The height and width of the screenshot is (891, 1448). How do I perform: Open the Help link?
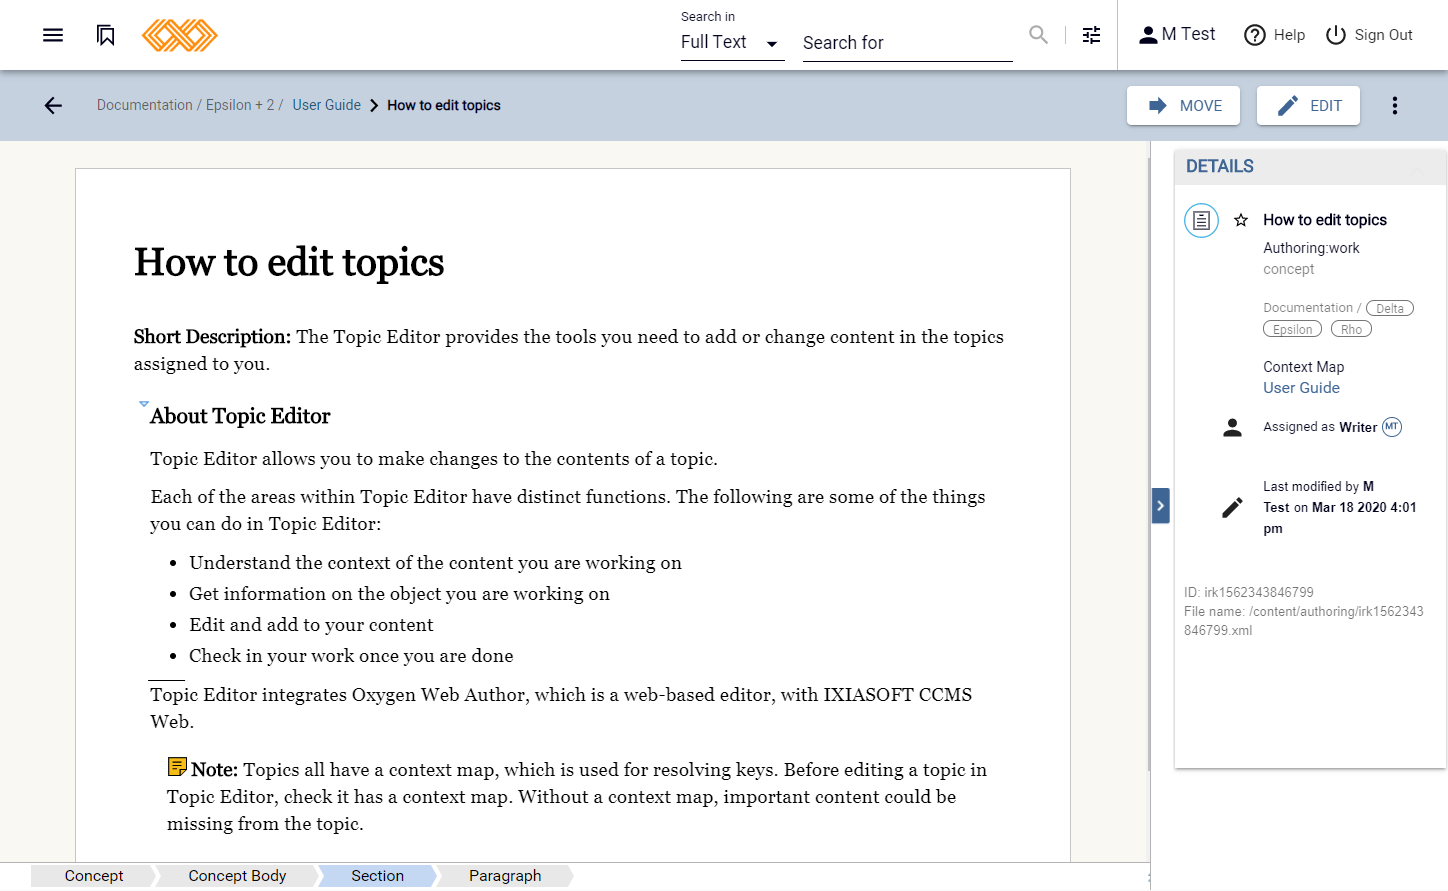click(x=1274, y=35)
